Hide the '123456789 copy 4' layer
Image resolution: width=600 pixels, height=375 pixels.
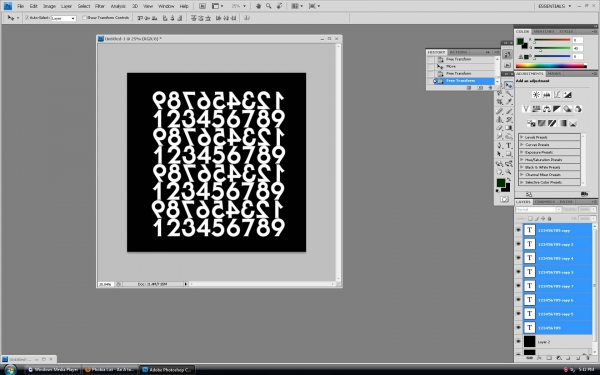pos(518,258)
